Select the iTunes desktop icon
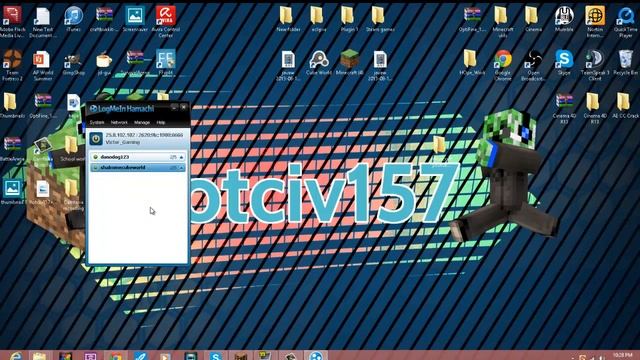 coord(73,19)
